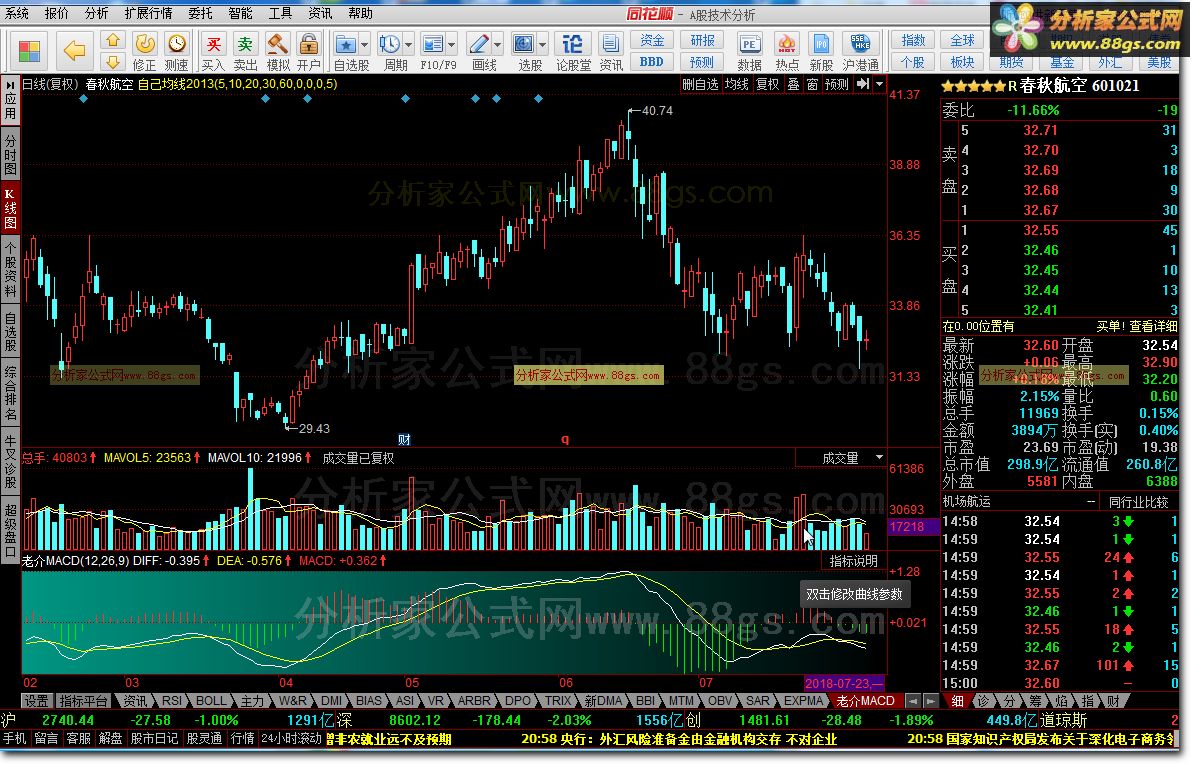Open the 综合排名 comprehensive ranking sidebar item

pos(10,393)
